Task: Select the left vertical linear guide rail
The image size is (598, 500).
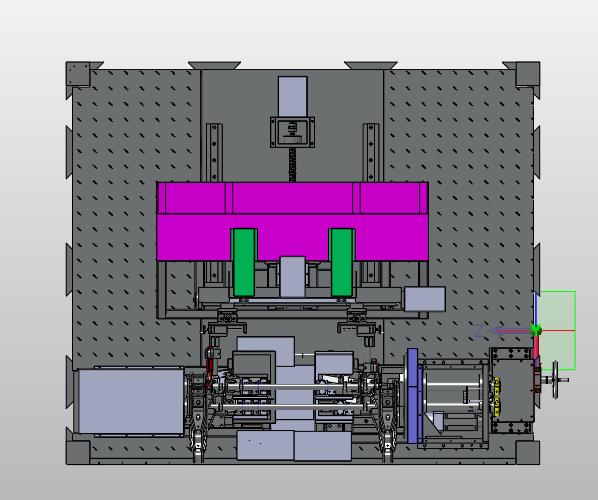Action: click(x=214, y=153)
